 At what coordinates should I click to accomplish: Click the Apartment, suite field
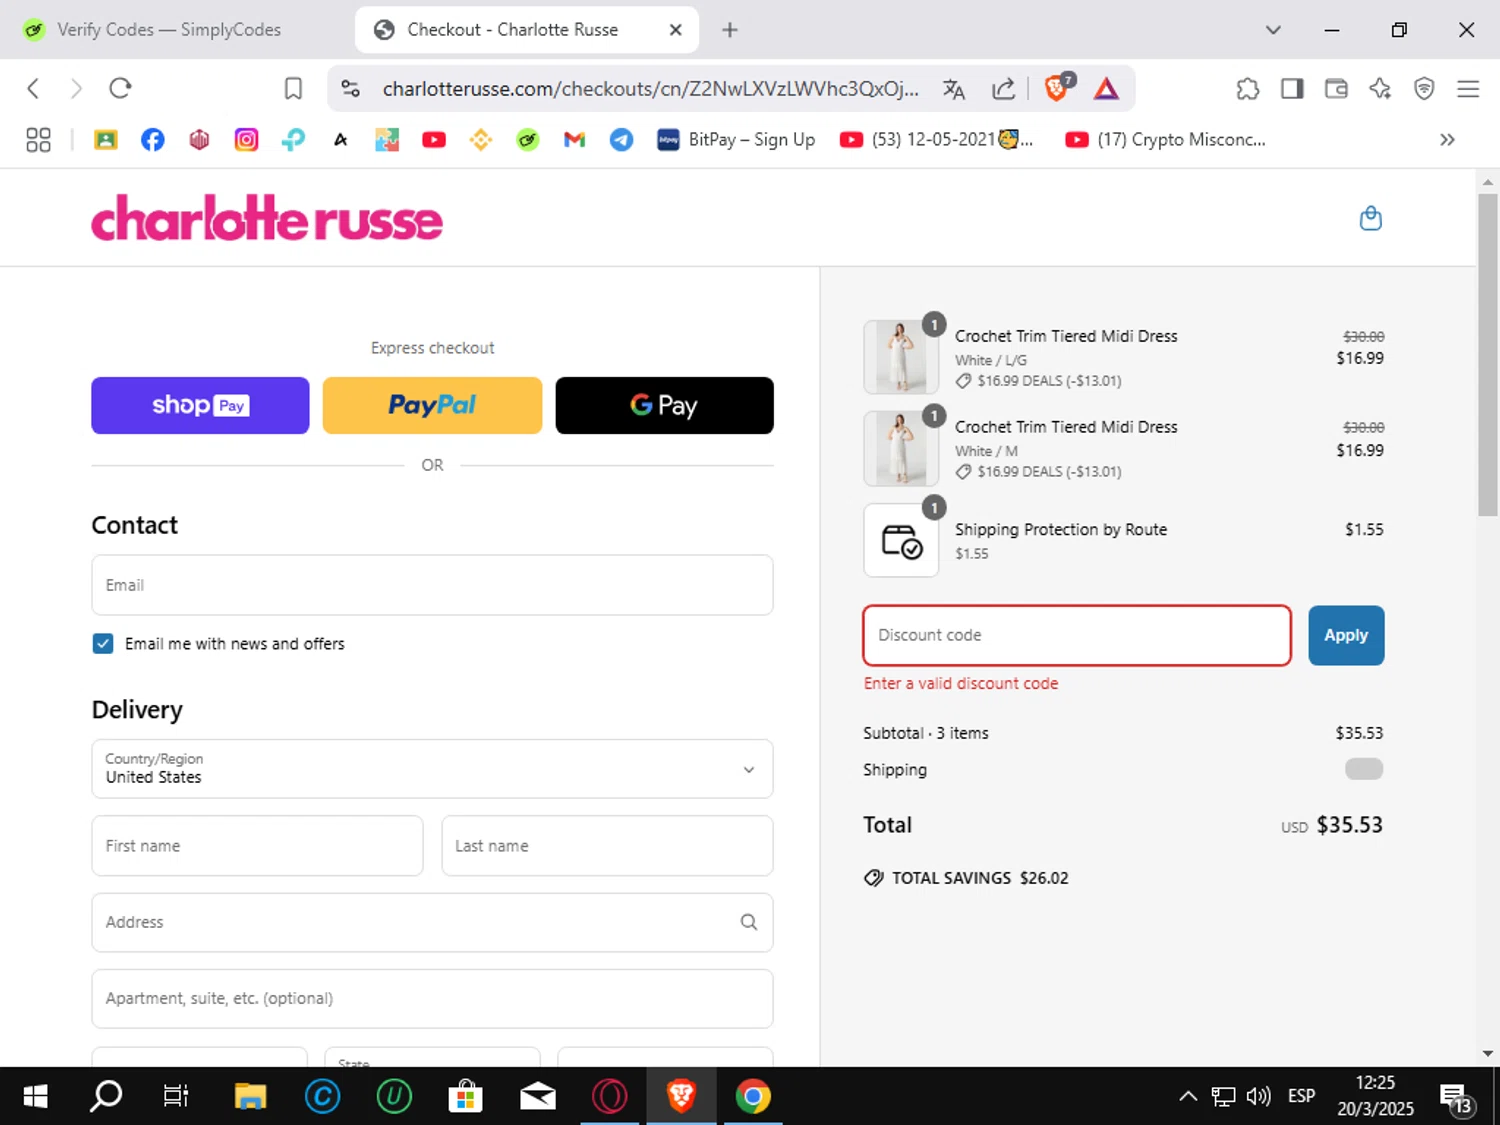pyautogui.click(x=432, y=998)
